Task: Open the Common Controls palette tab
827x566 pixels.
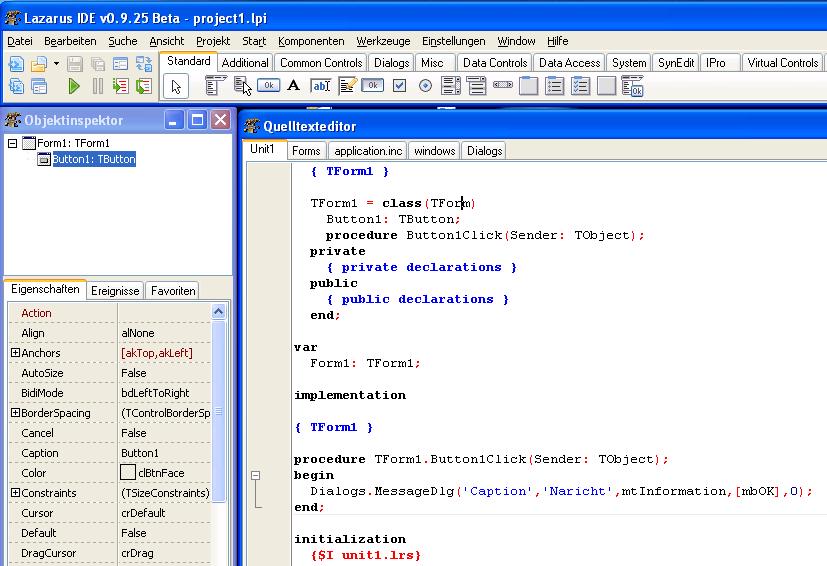Action: point(321,63)
